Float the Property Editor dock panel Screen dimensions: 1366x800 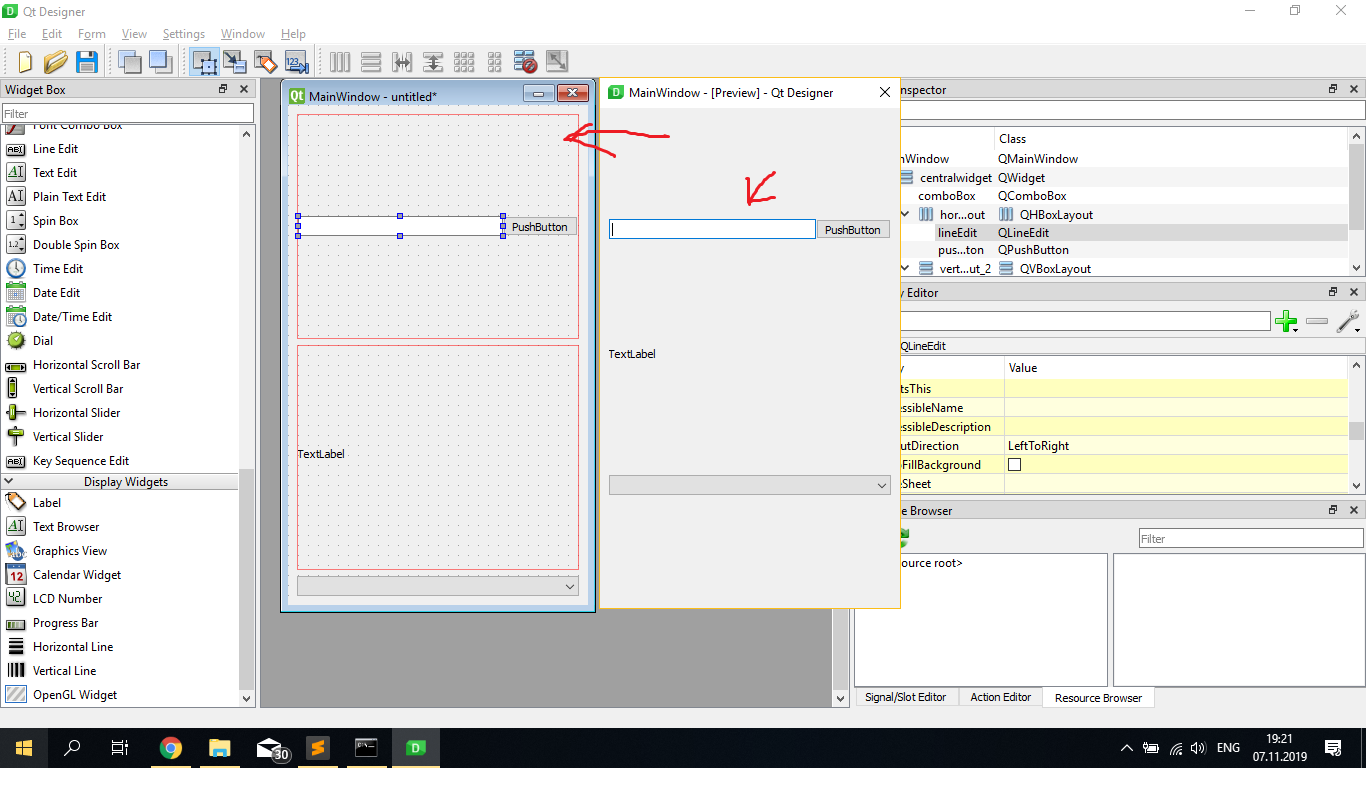coord(1333,292)
